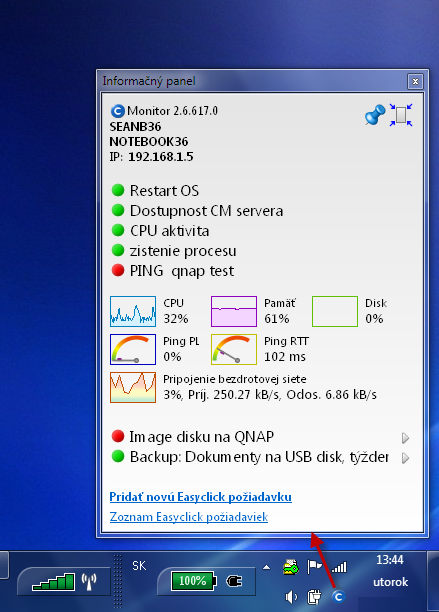Open the Action Center flag icon
This screenshot has height=612, width=439.
[314, 567]
